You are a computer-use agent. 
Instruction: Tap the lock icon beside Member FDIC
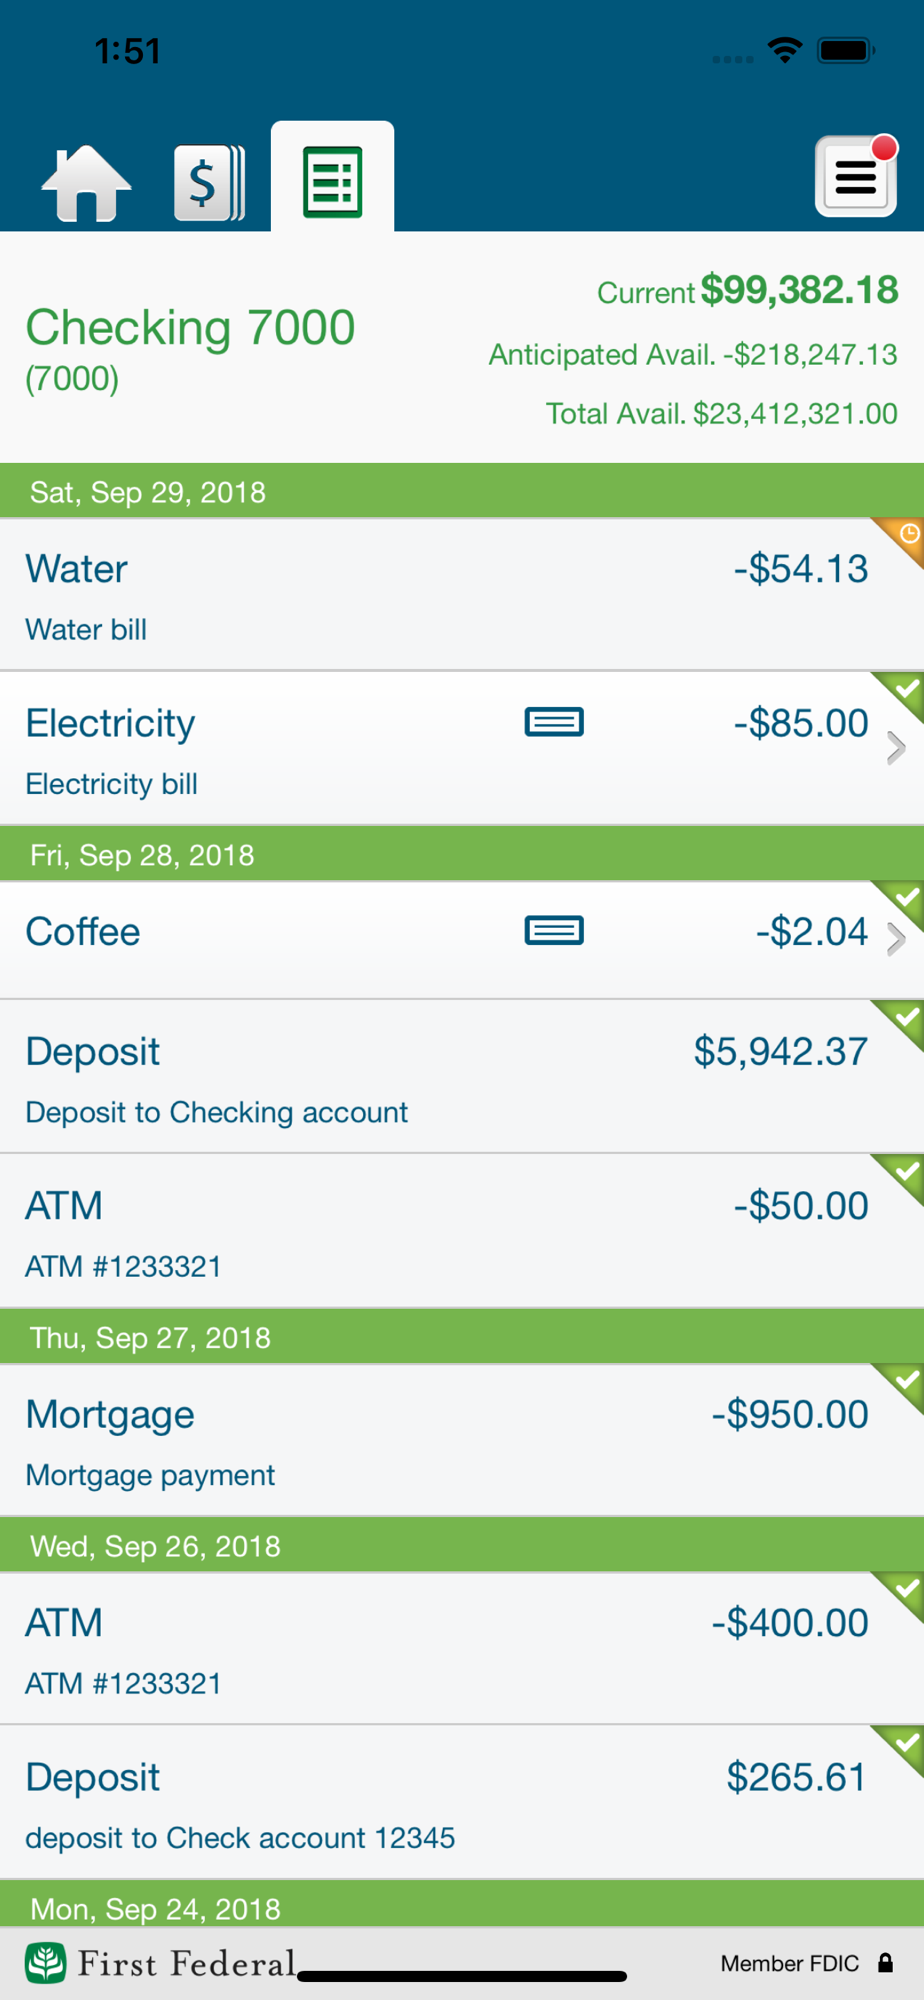pyautogui.click(x=885, y=1963)
